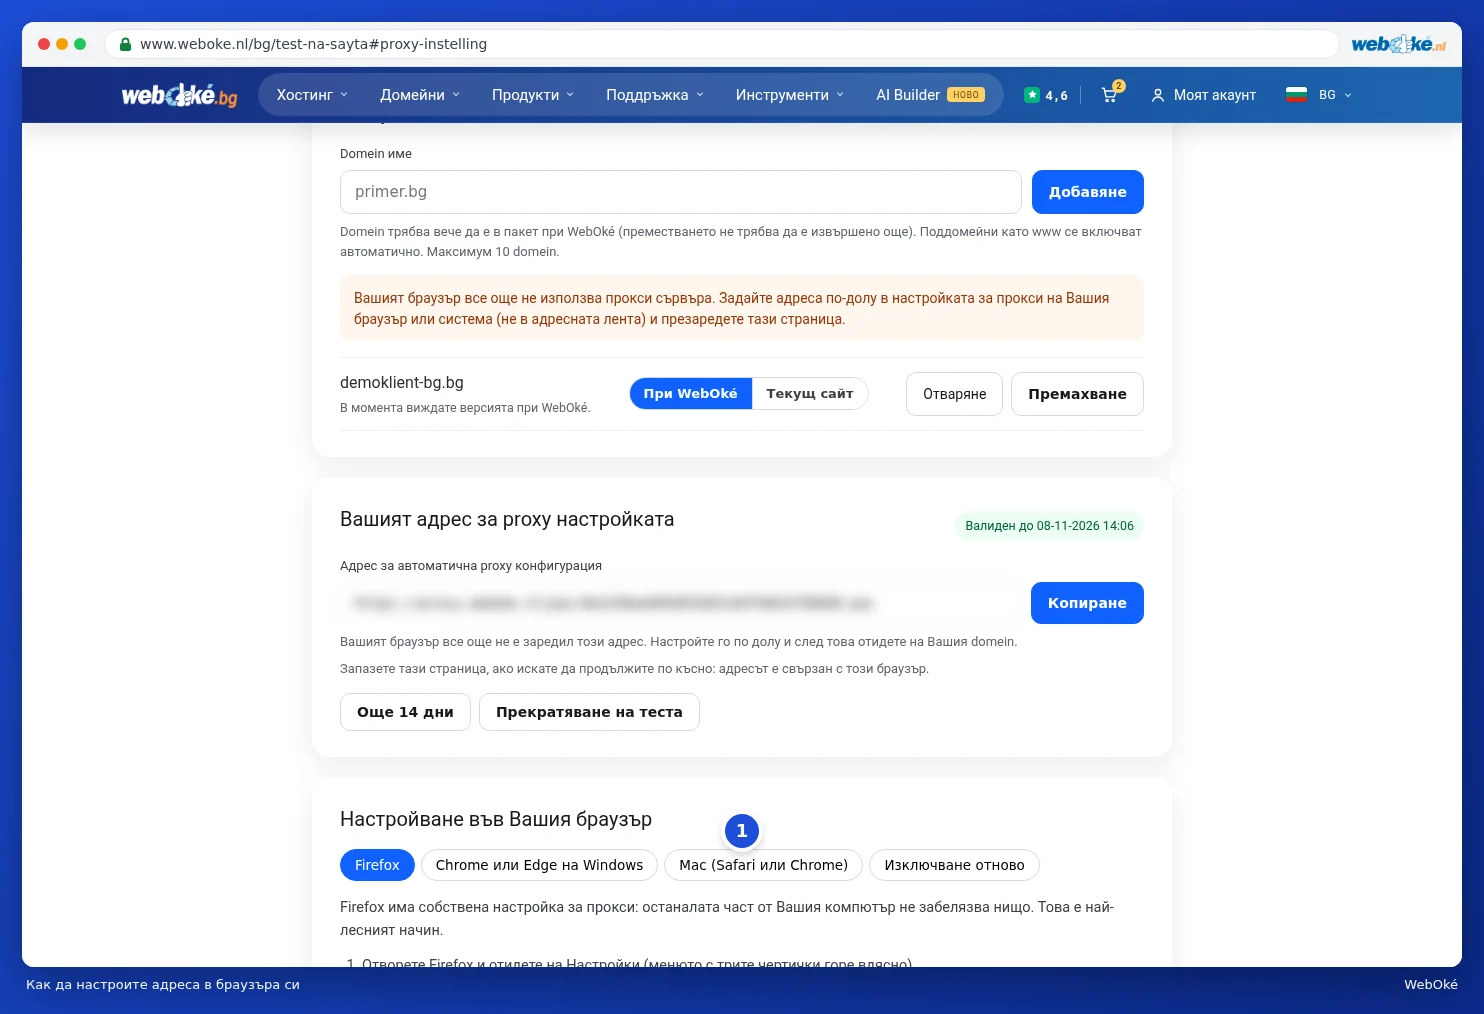Click the 4,6 rating score

coord(1057,96)
